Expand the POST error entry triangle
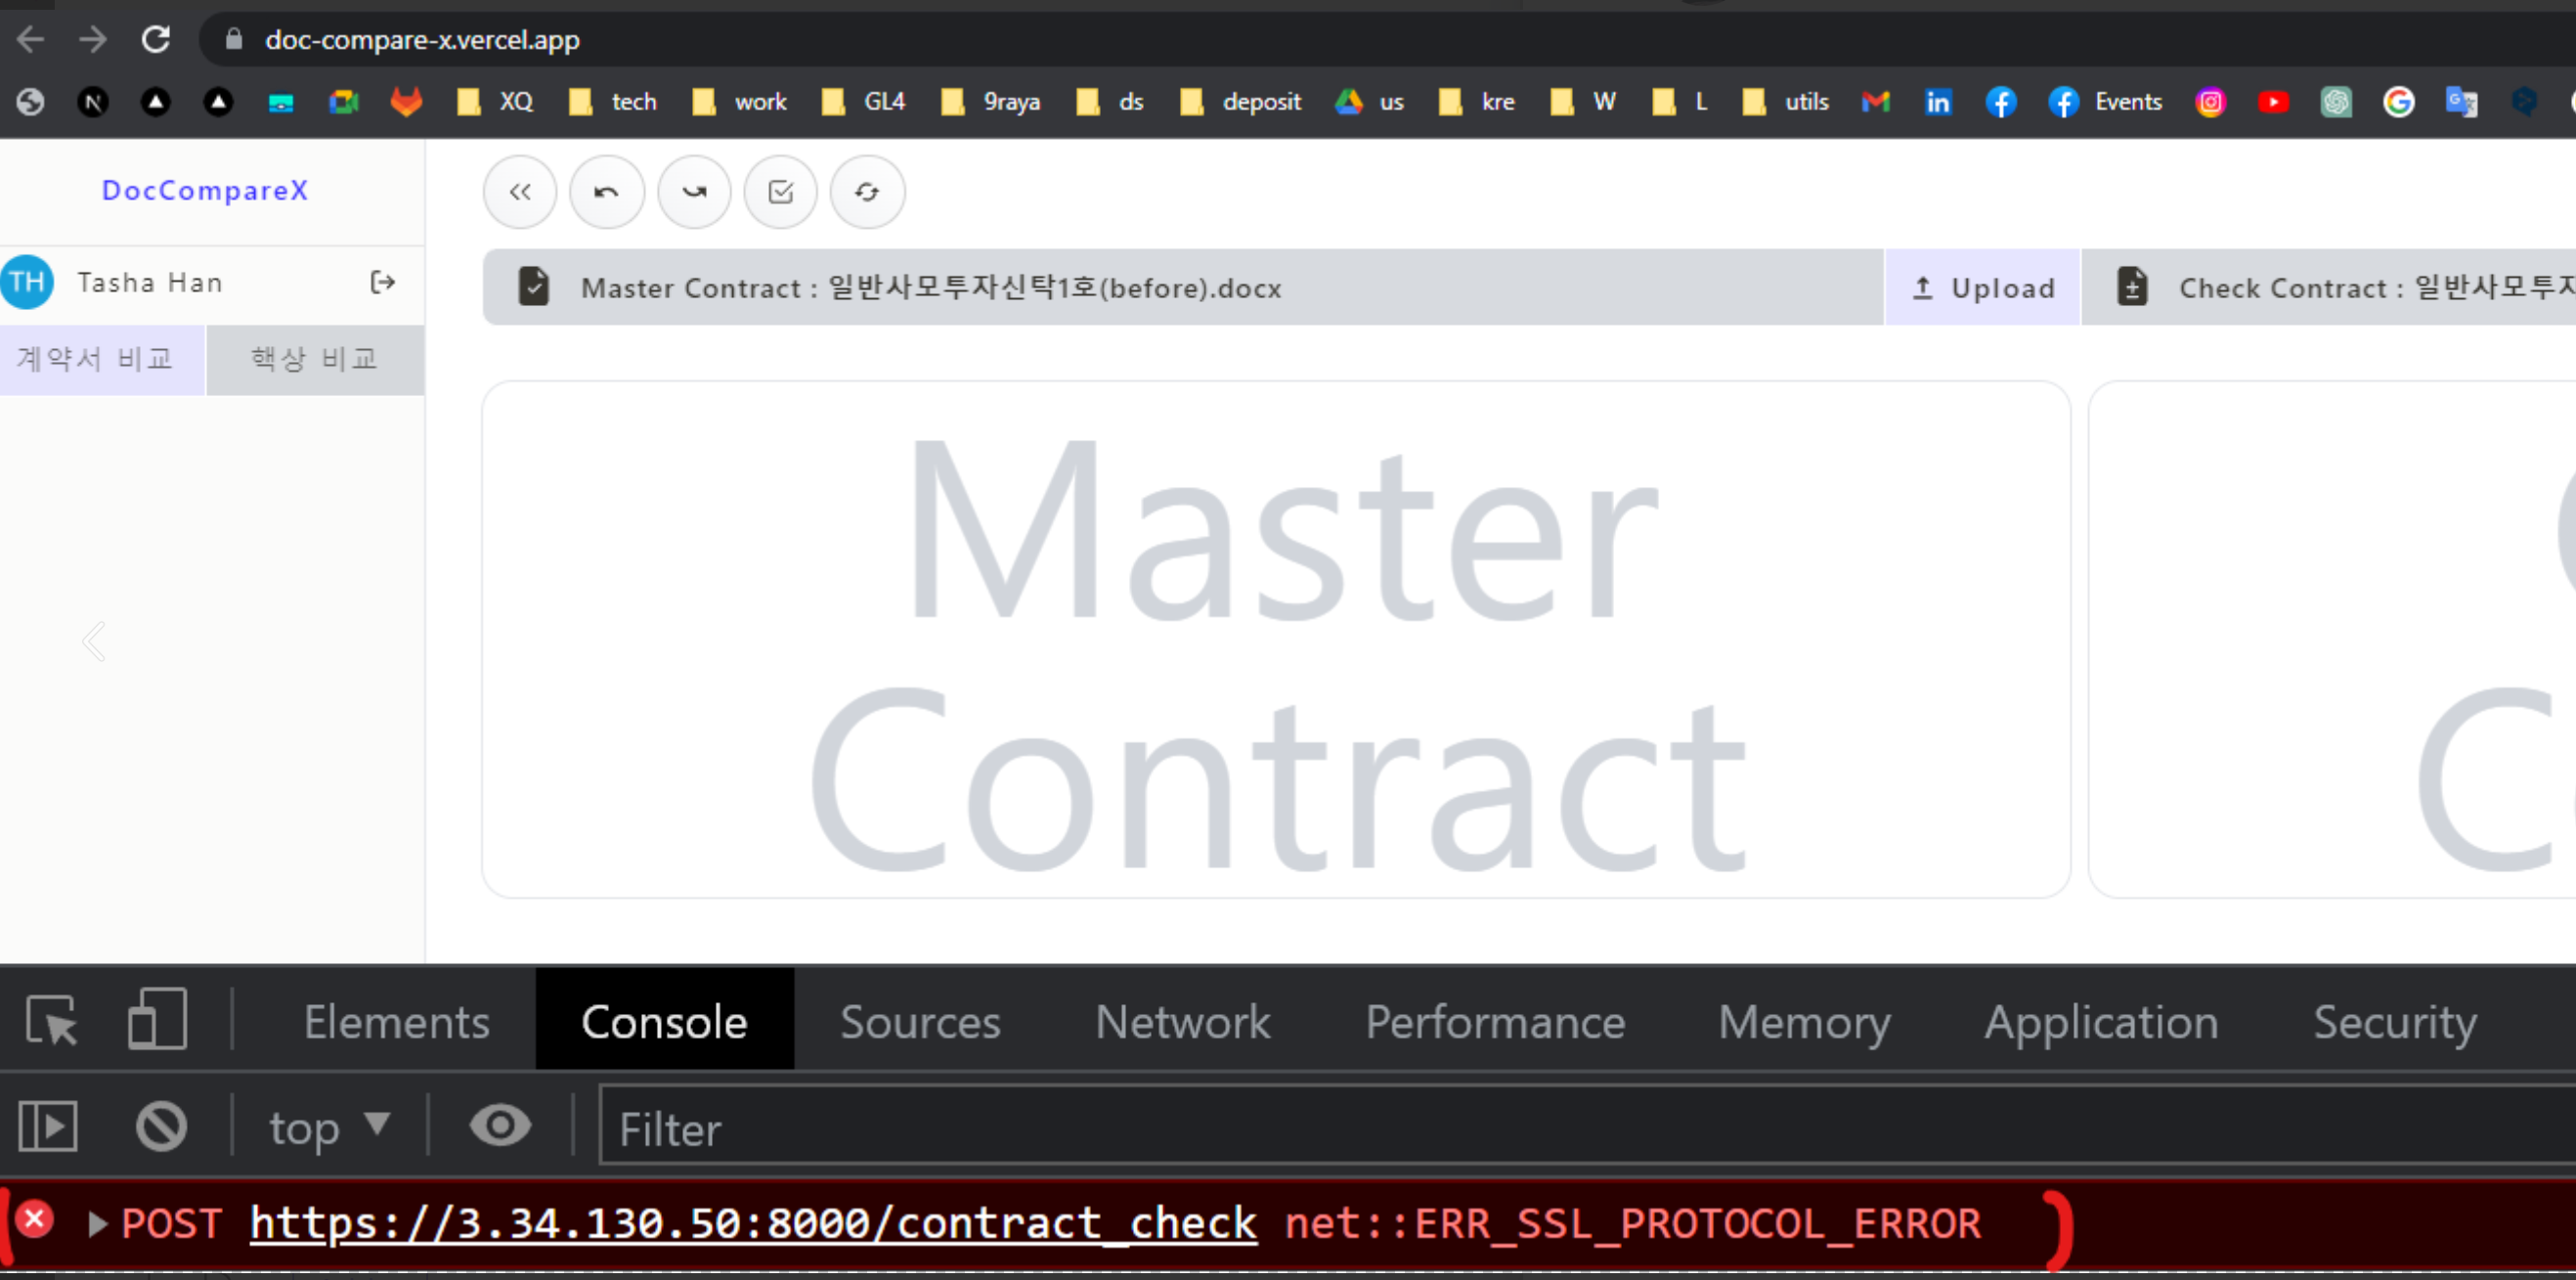The image size is (2576, 1280). (97, 1224)
